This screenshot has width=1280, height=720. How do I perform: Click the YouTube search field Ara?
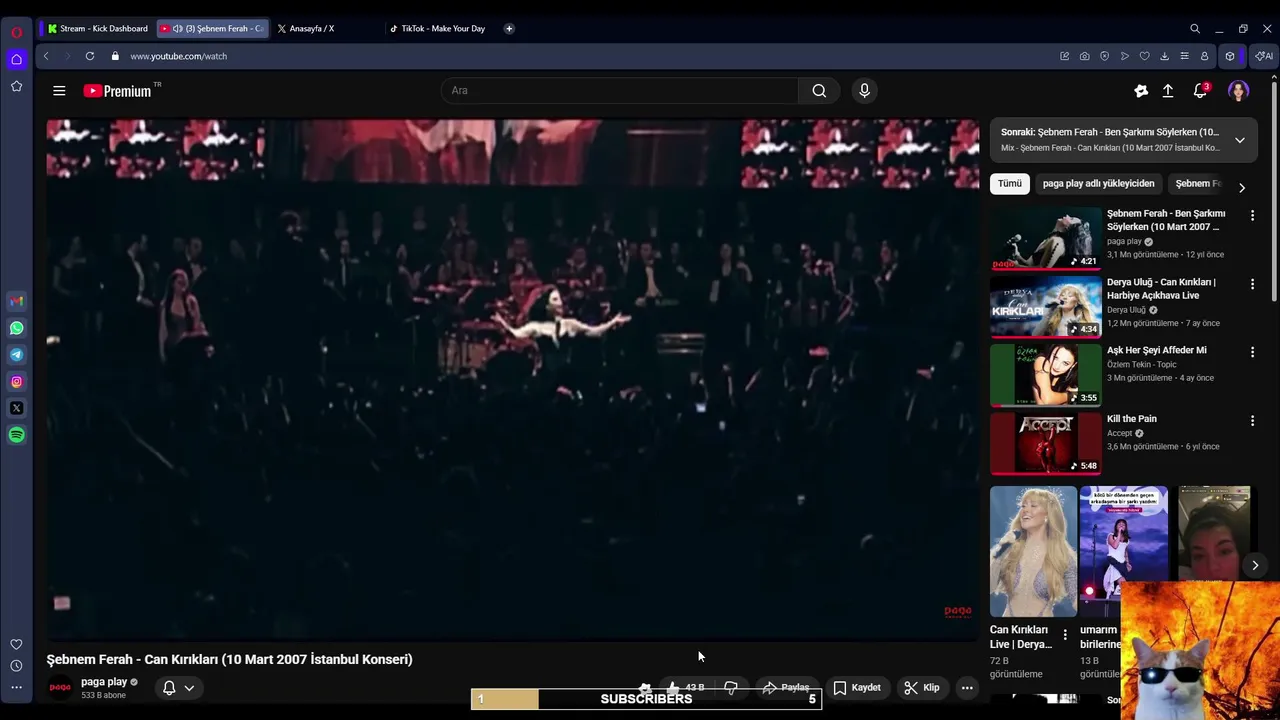point(620,91)
